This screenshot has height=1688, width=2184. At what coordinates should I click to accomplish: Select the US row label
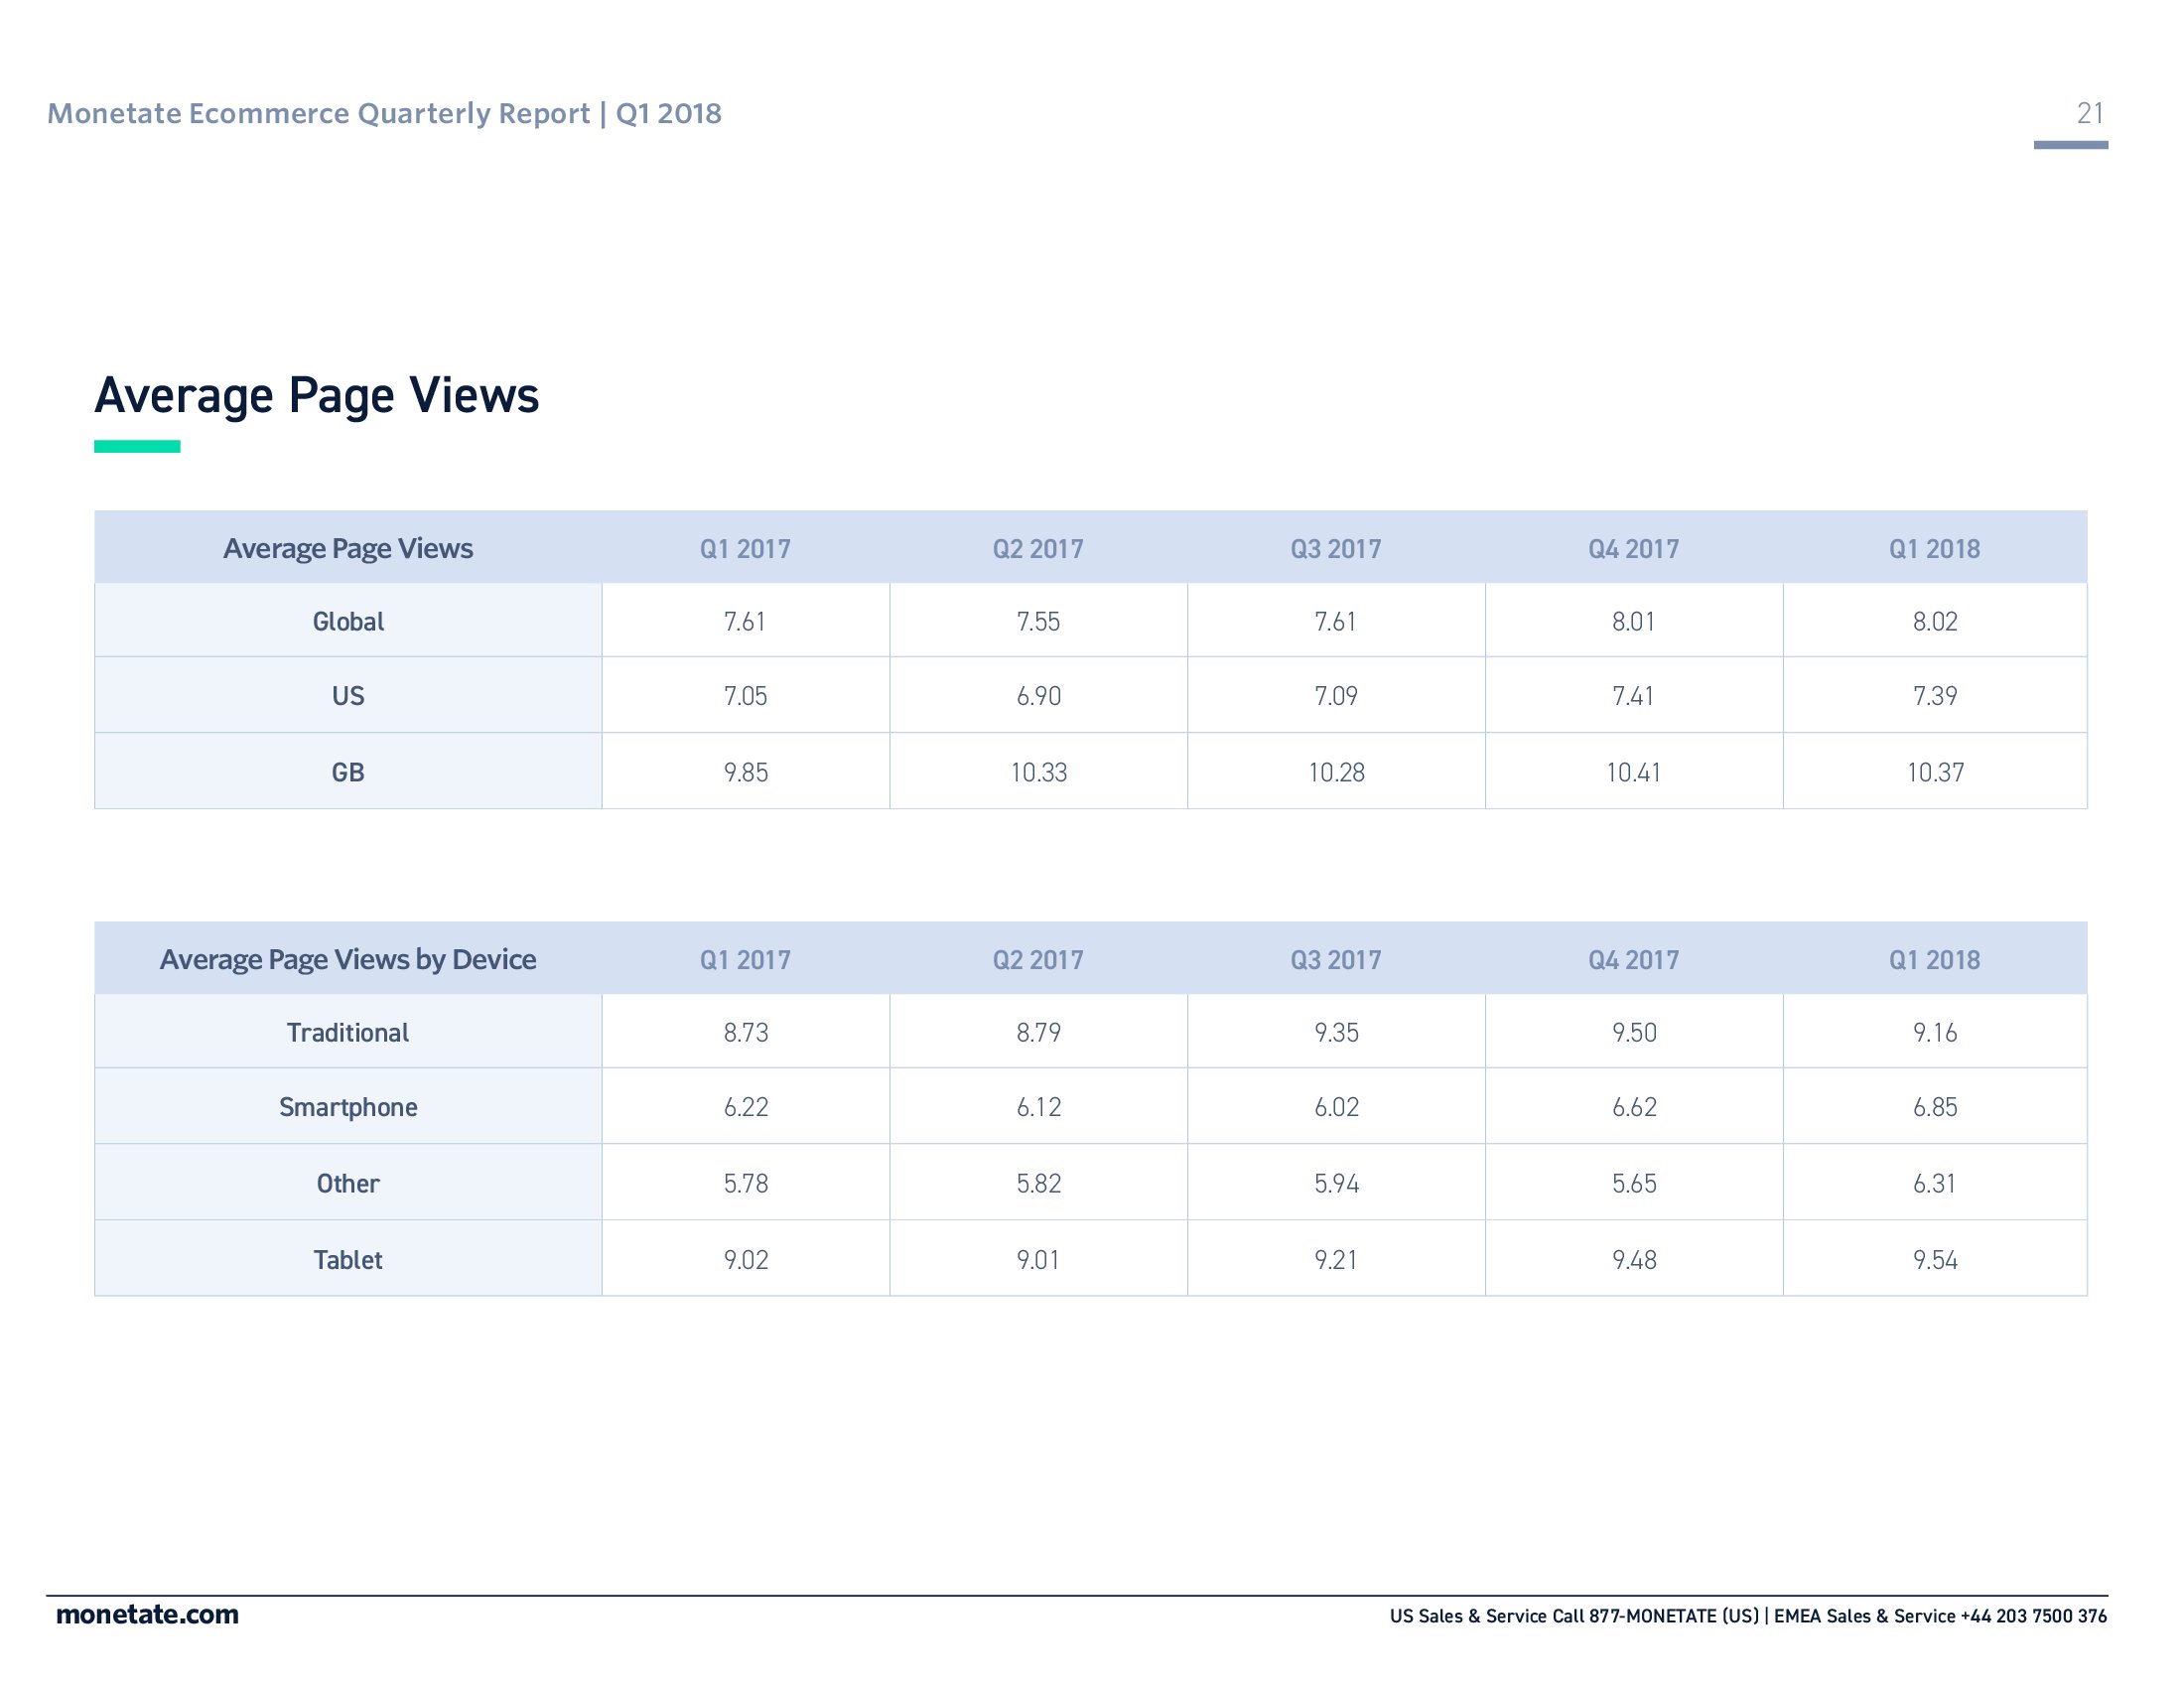tap(347, 695)
